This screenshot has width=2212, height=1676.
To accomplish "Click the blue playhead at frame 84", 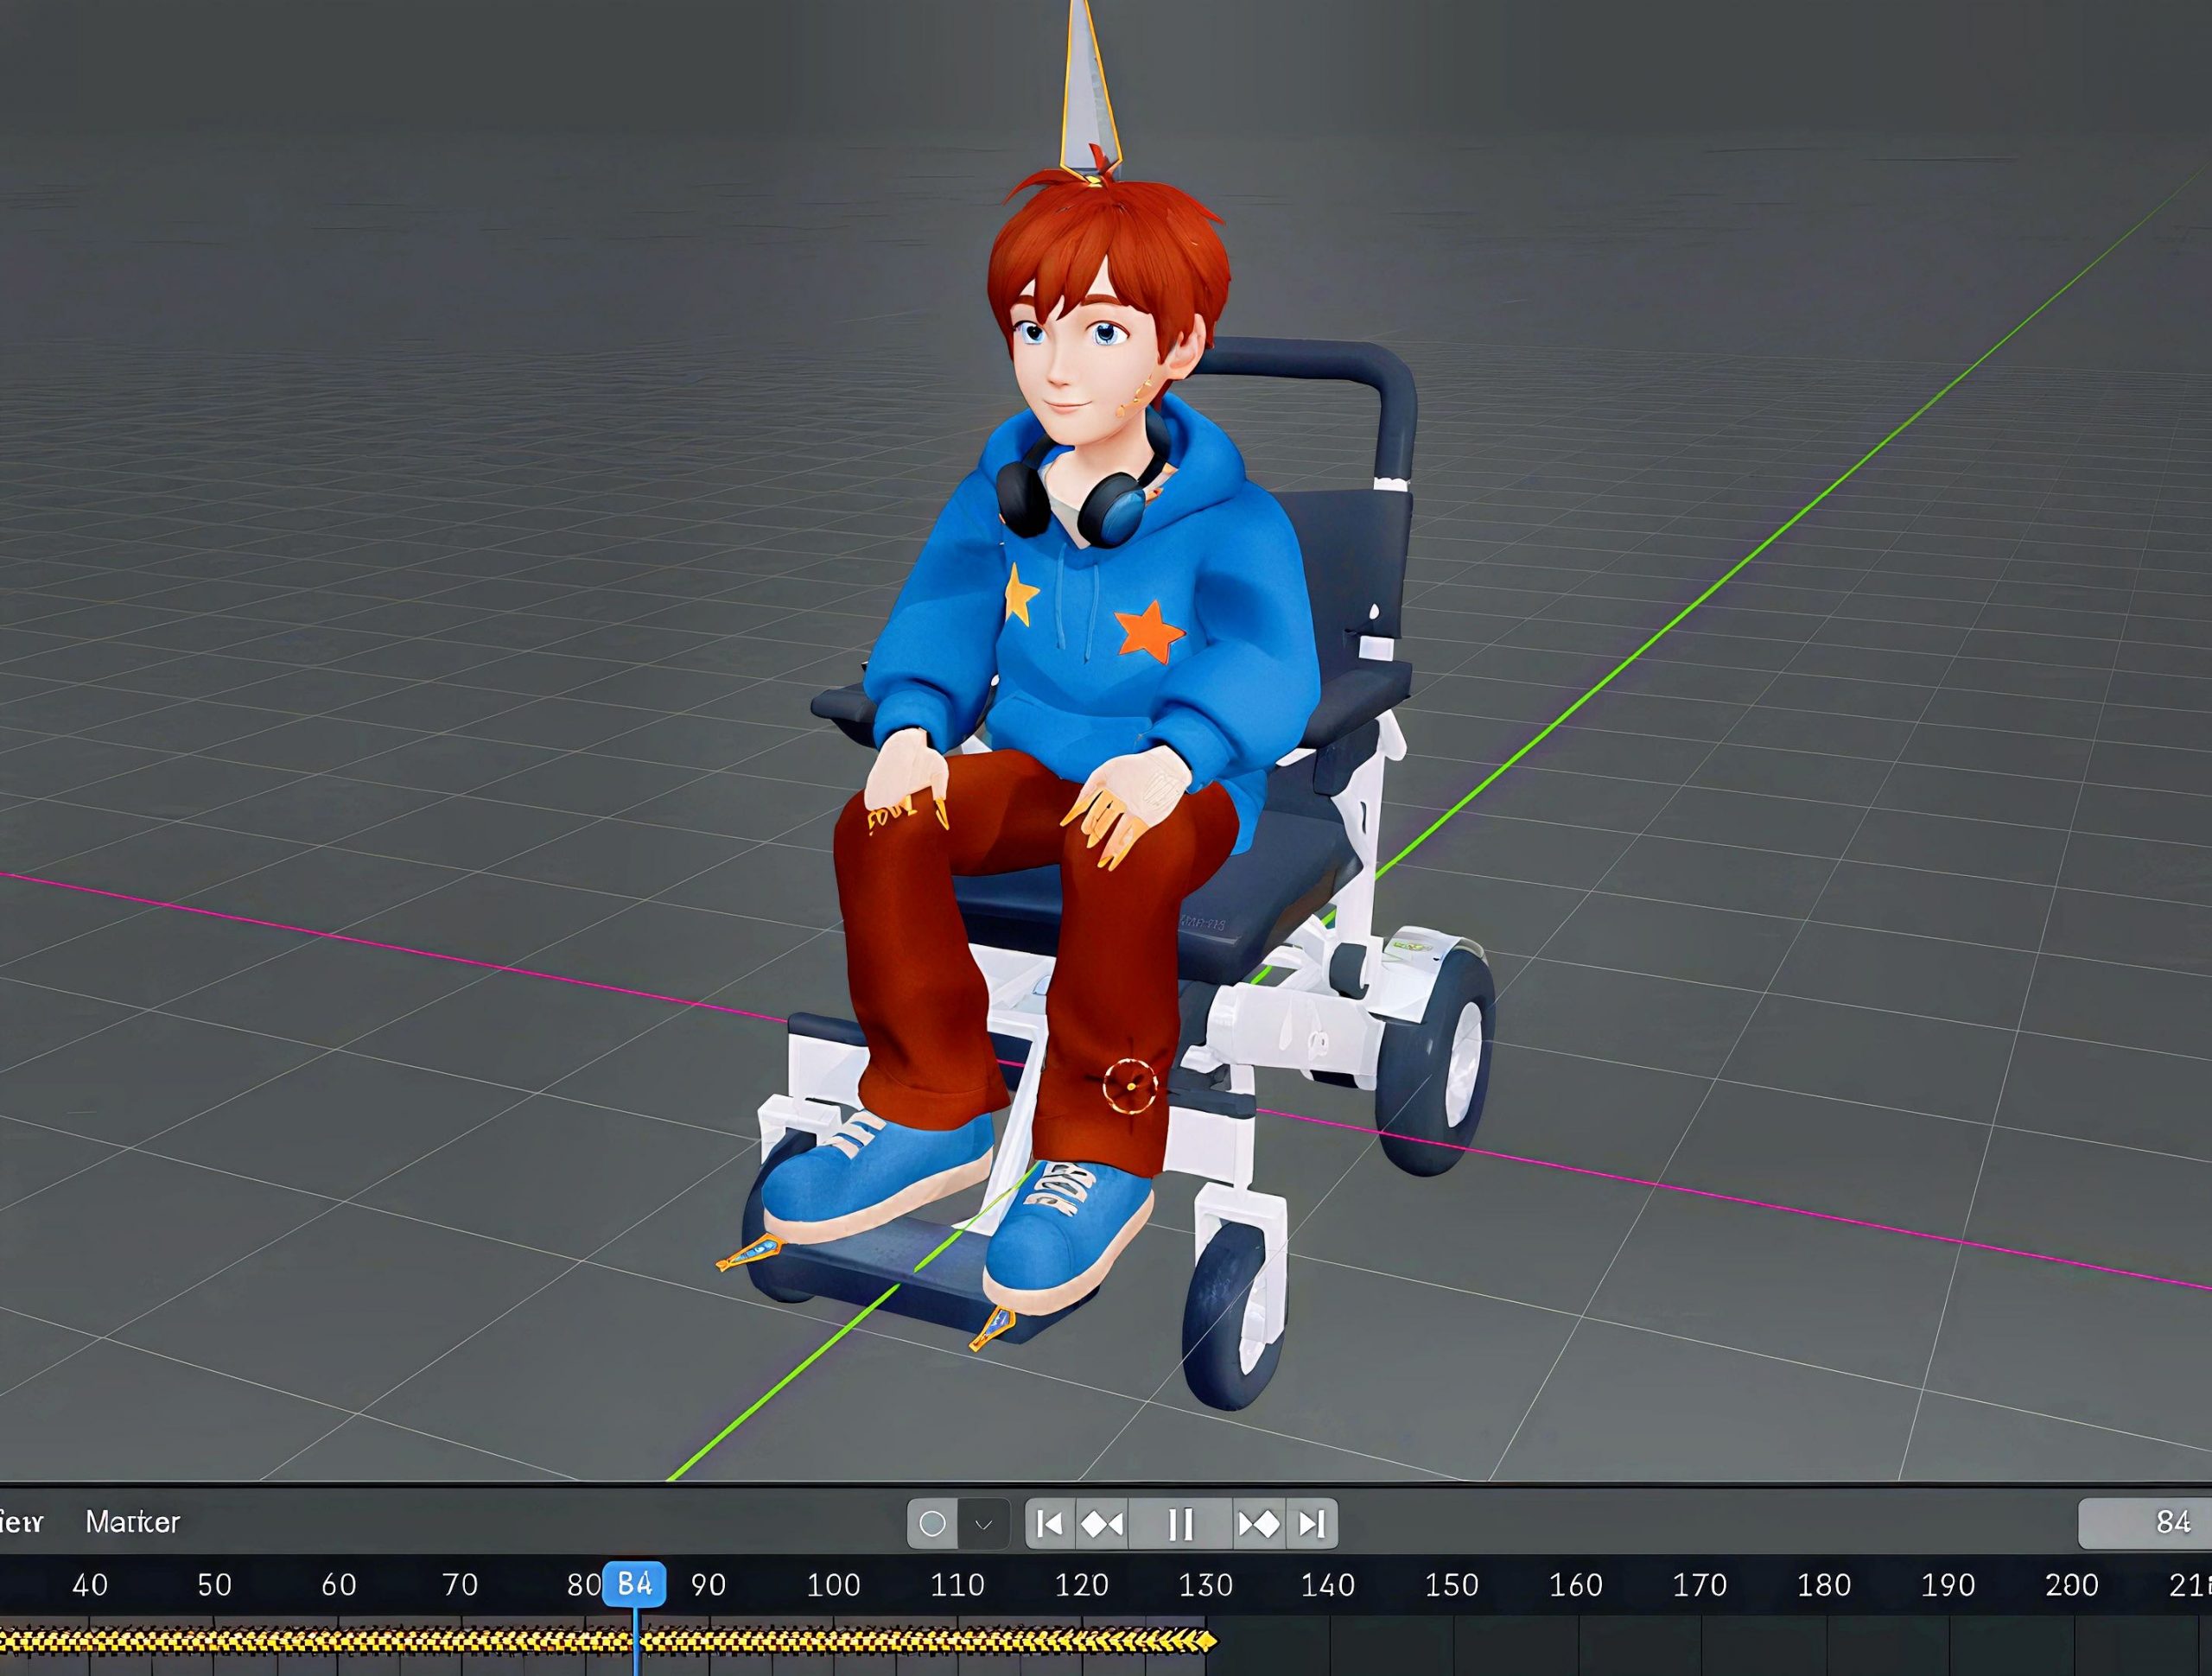I will tap(634, 1584).
